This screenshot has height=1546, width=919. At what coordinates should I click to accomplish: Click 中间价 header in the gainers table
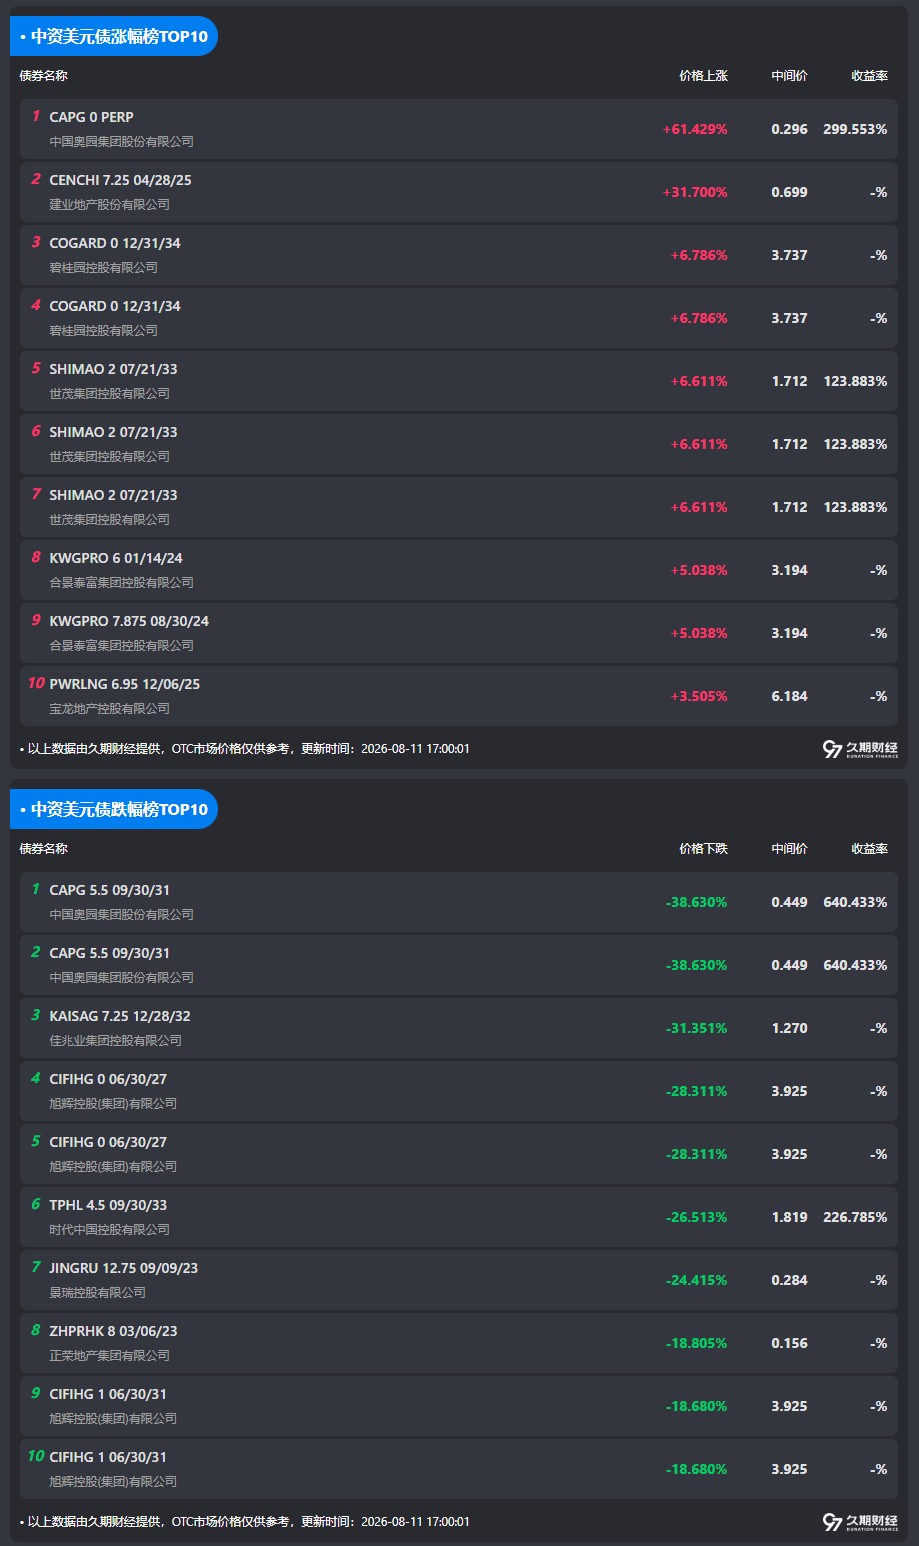coord(789,76)
